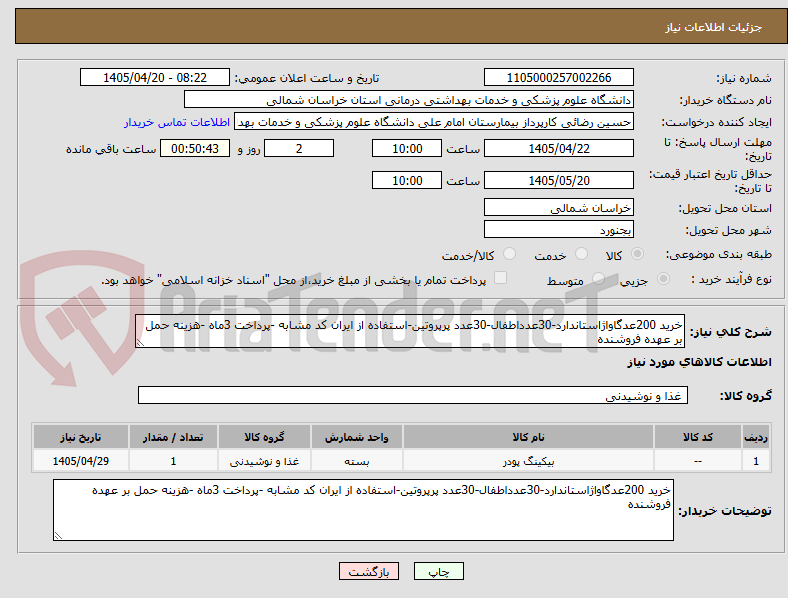Click the table cell بیکینگ پودر
788x598 pixels.
pyautogui.click(x=528, y=461)
